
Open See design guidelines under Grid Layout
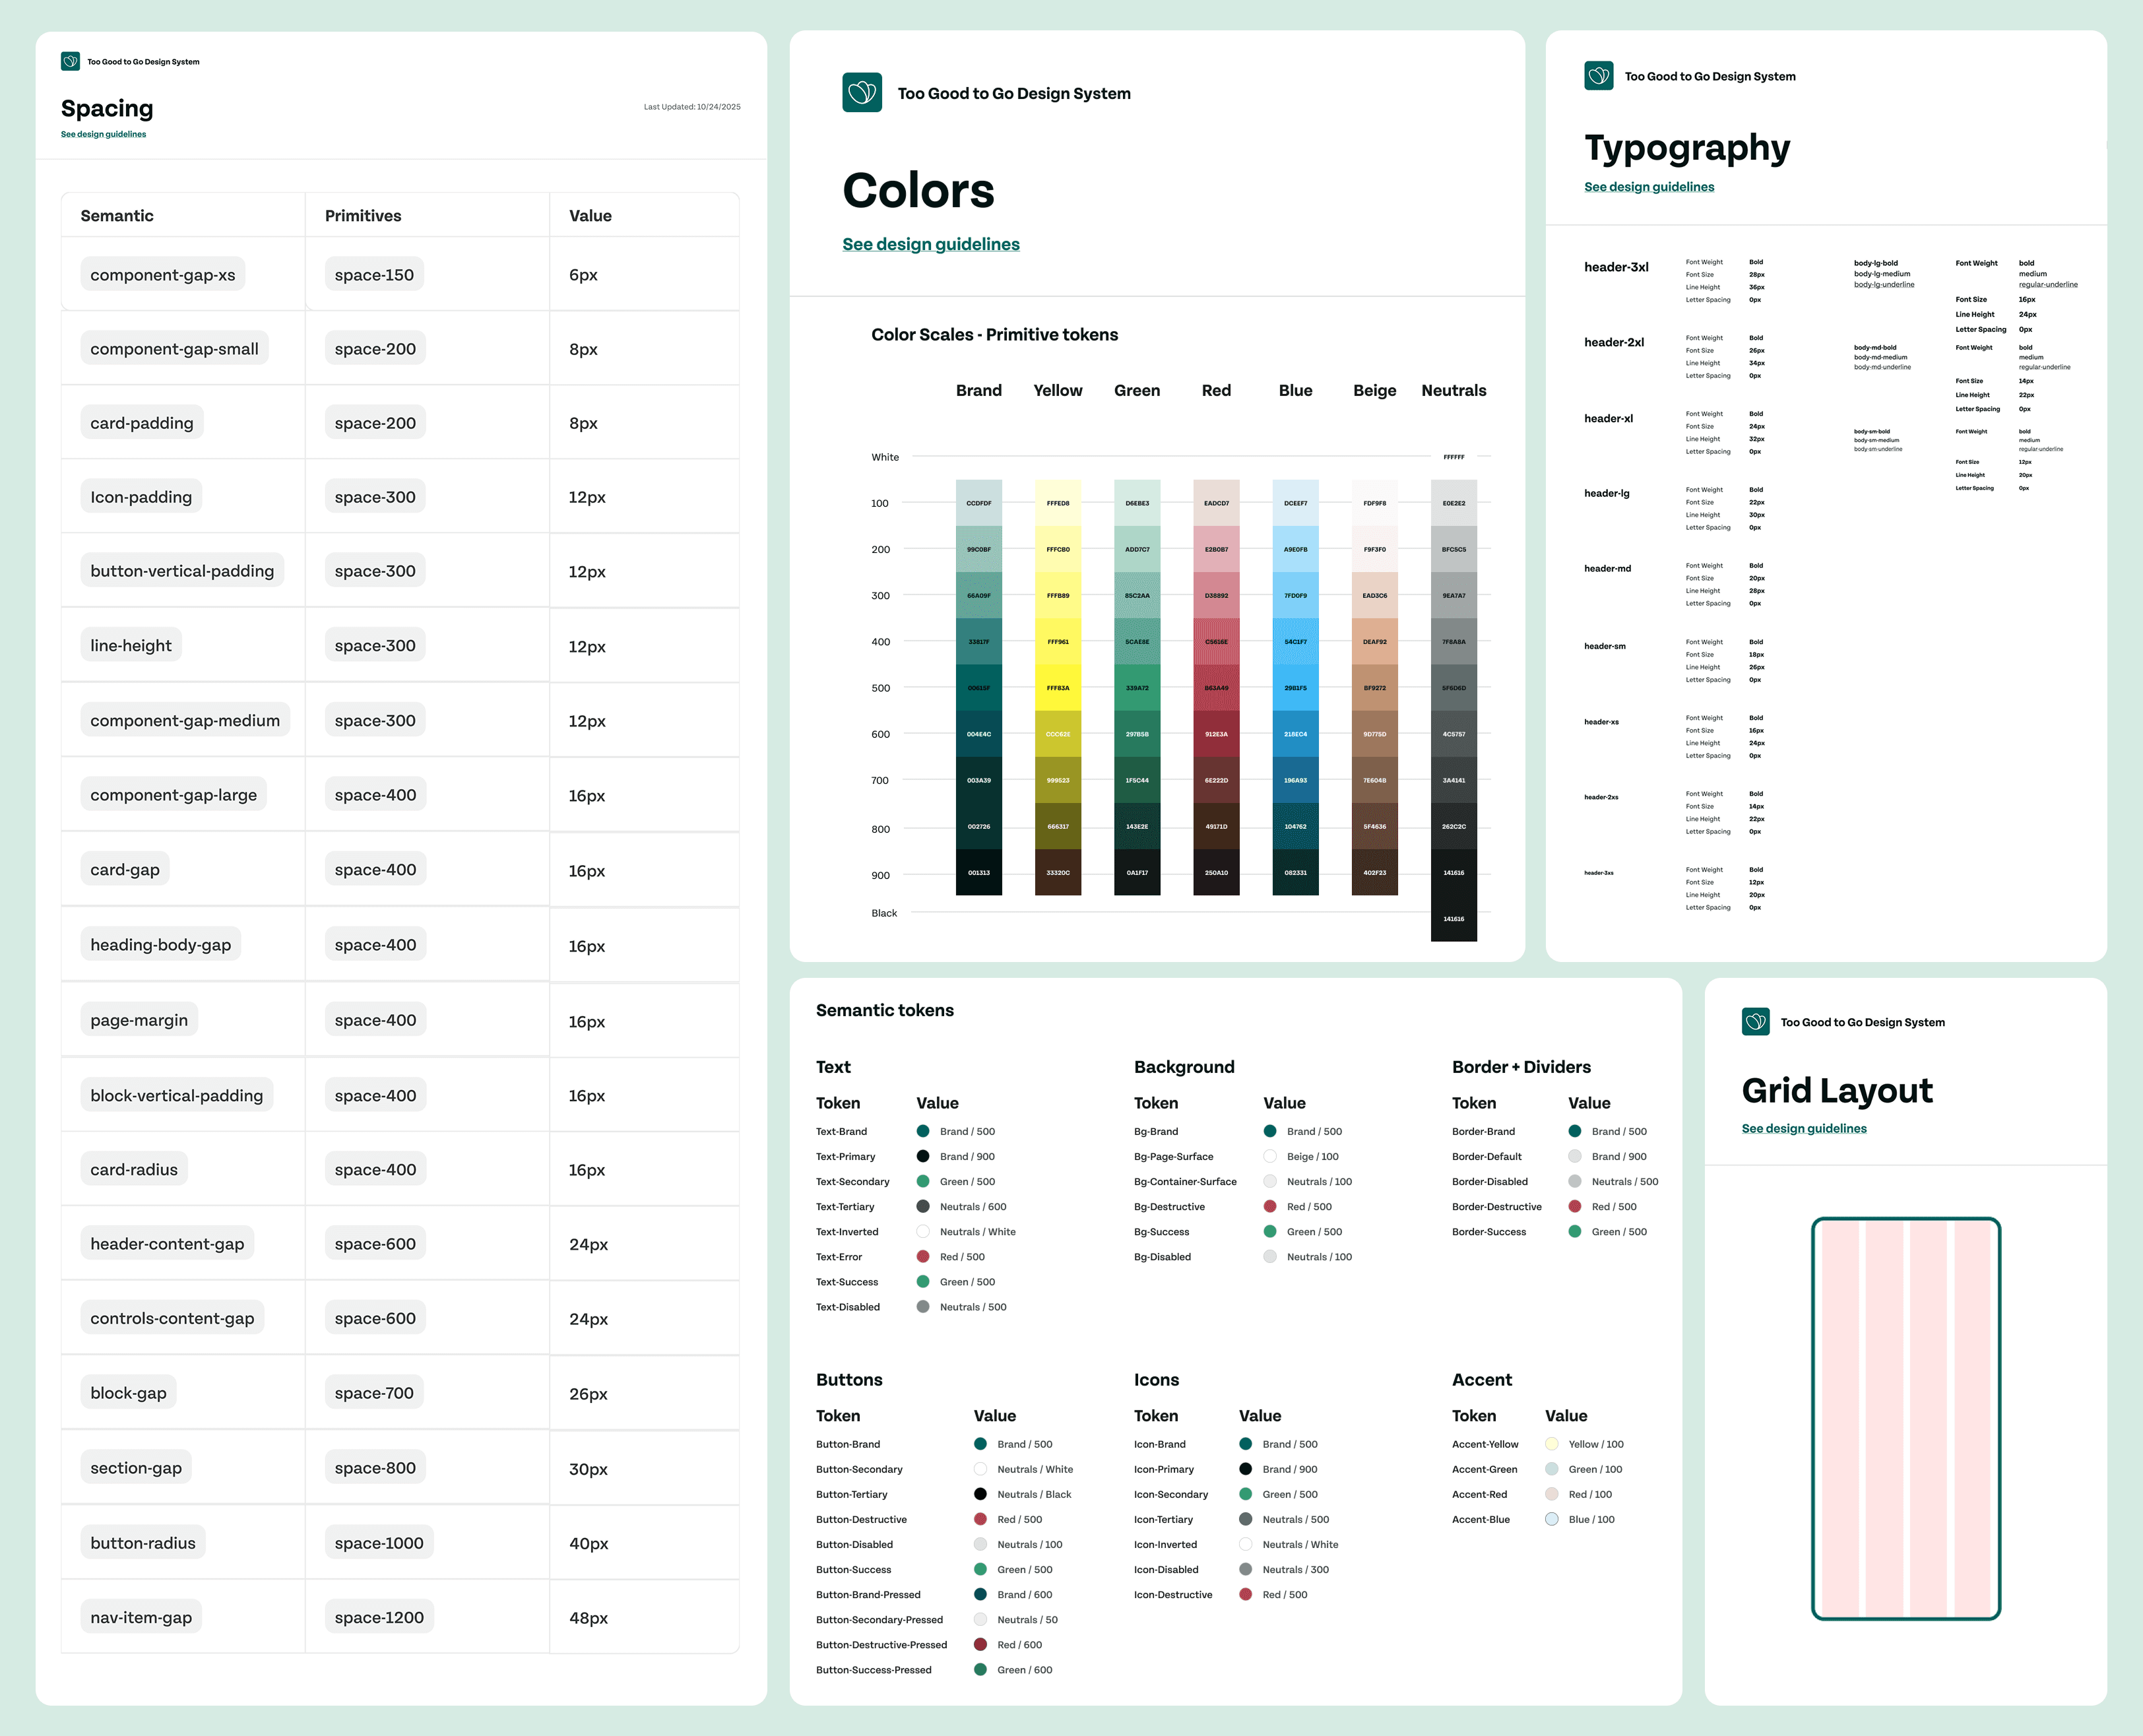pyautogui.click(x=1803, y=1128)
